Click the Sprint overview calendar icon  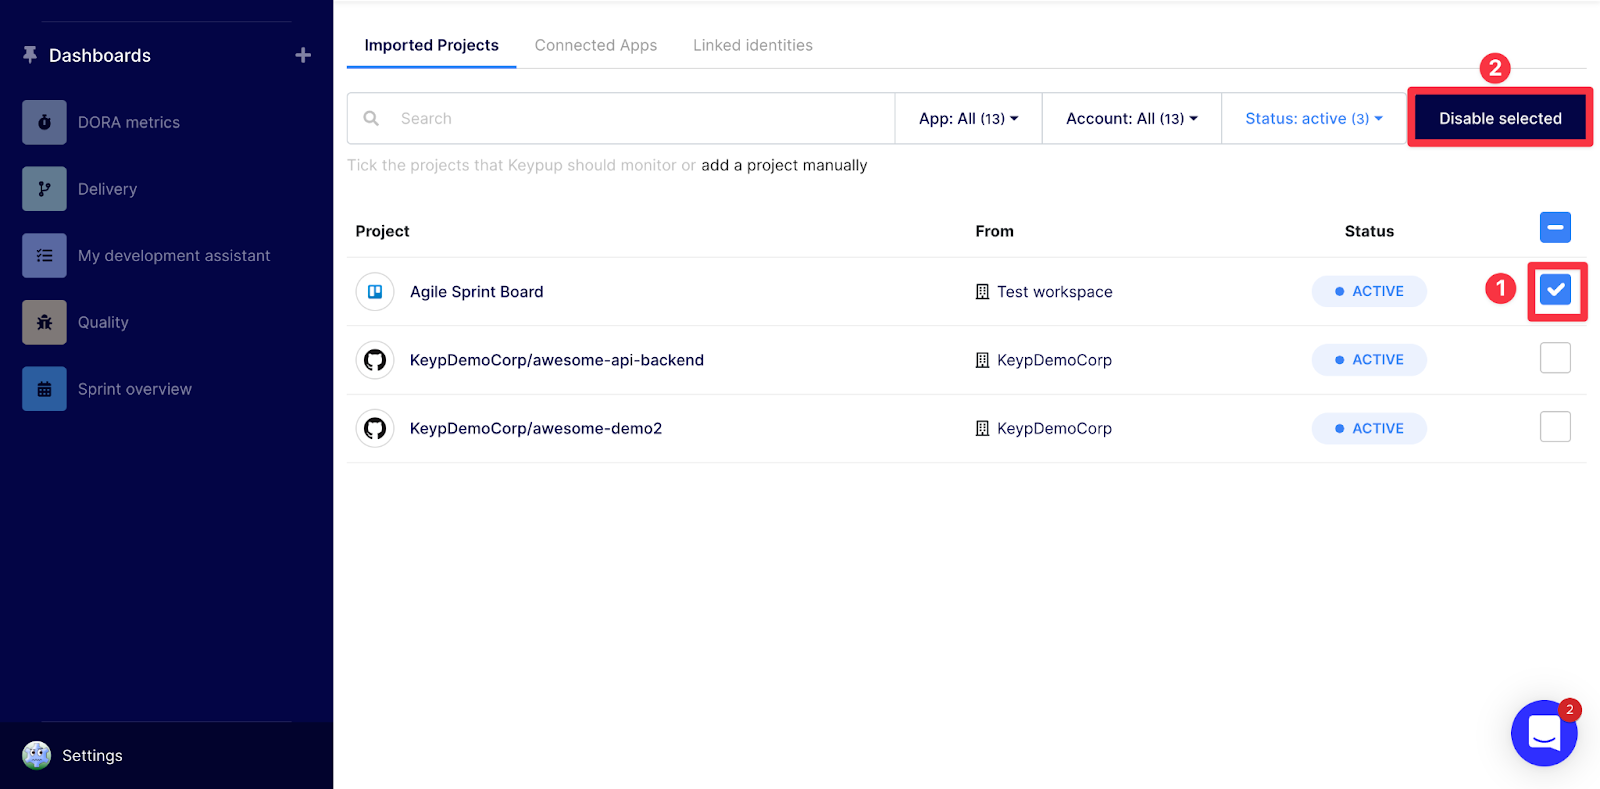click(44, 389)
